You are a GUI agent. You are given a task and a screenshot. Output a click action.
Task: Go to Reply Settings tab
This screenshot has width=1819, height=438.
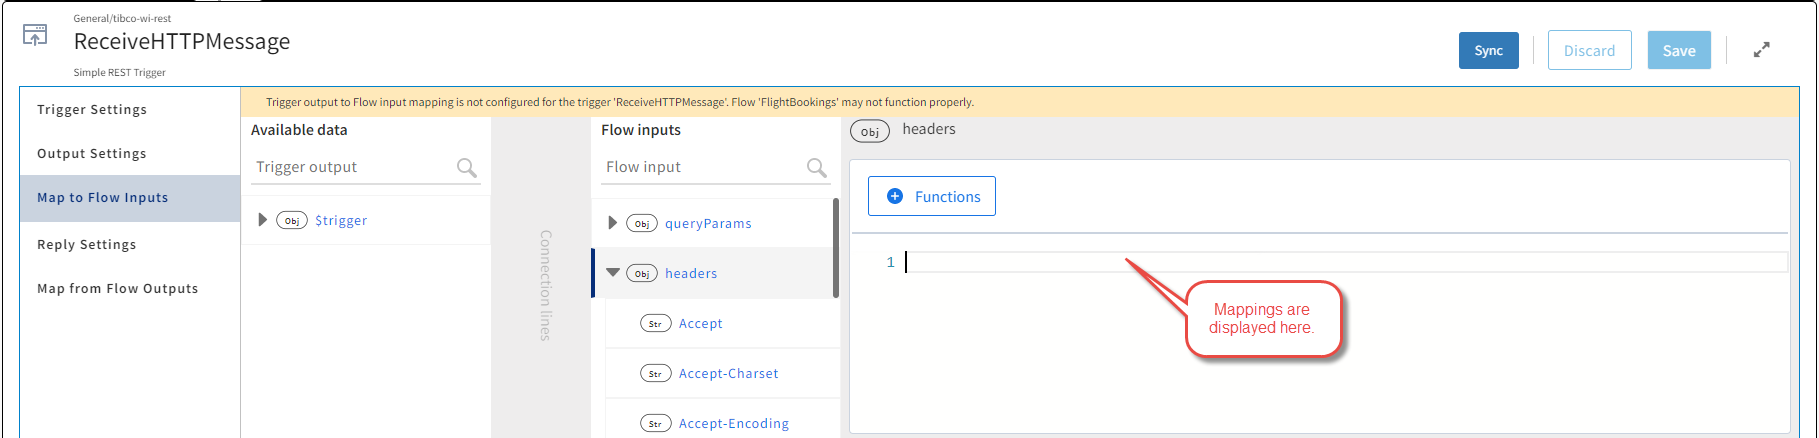[x=87, y=245]
